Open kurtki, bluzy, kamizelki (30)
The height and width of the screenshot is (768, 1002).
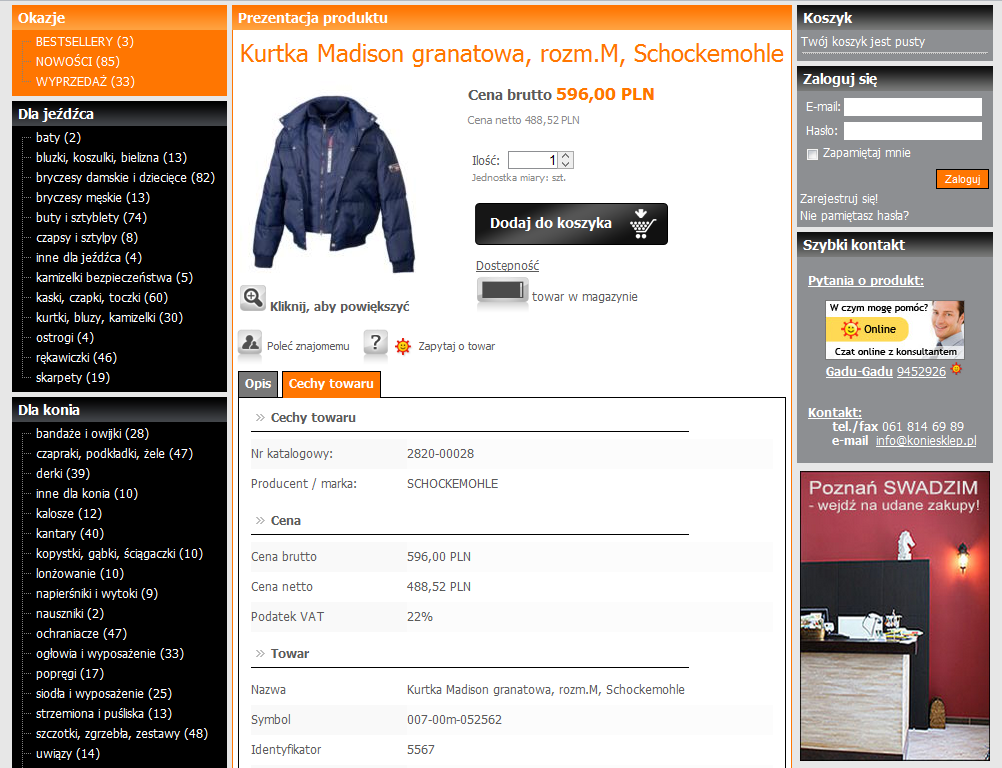tap(109, 318)
